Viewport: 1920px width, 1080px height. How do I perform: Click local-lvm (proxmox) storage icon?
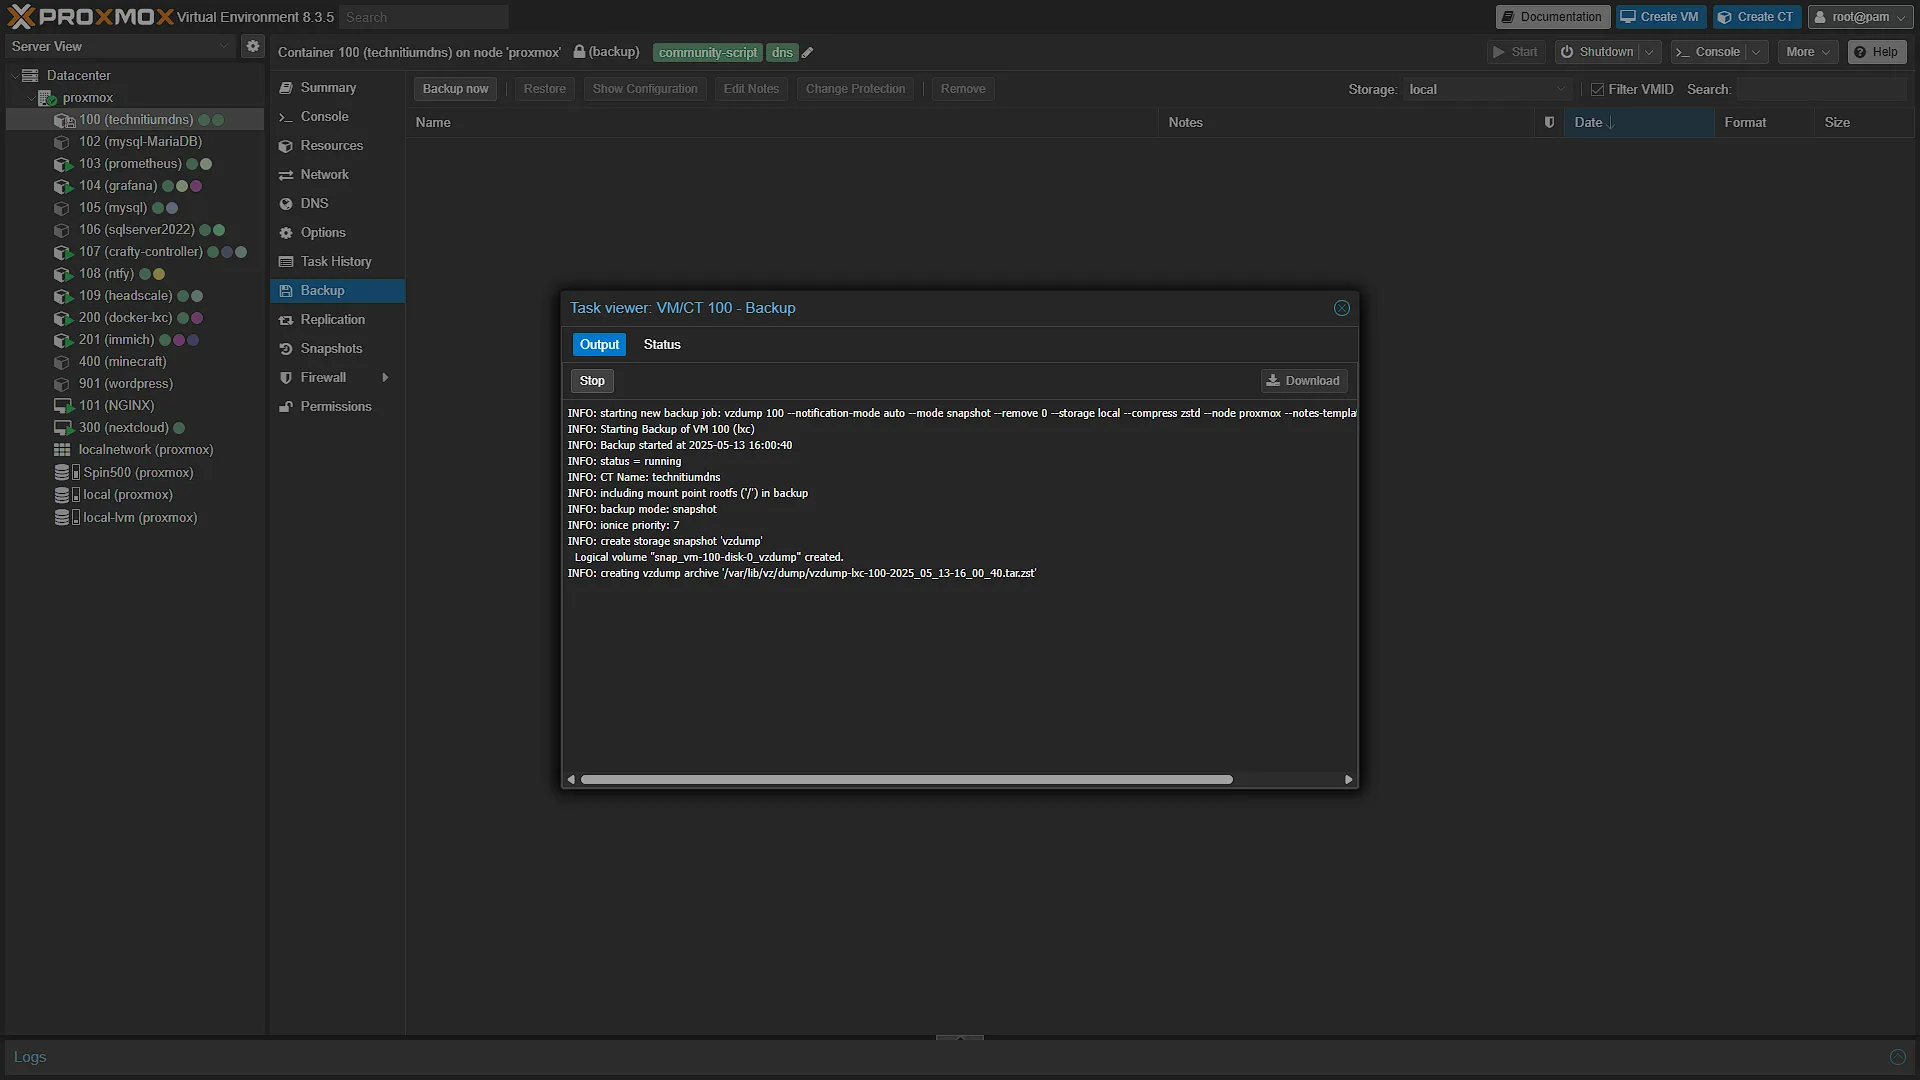pos(66,517)
